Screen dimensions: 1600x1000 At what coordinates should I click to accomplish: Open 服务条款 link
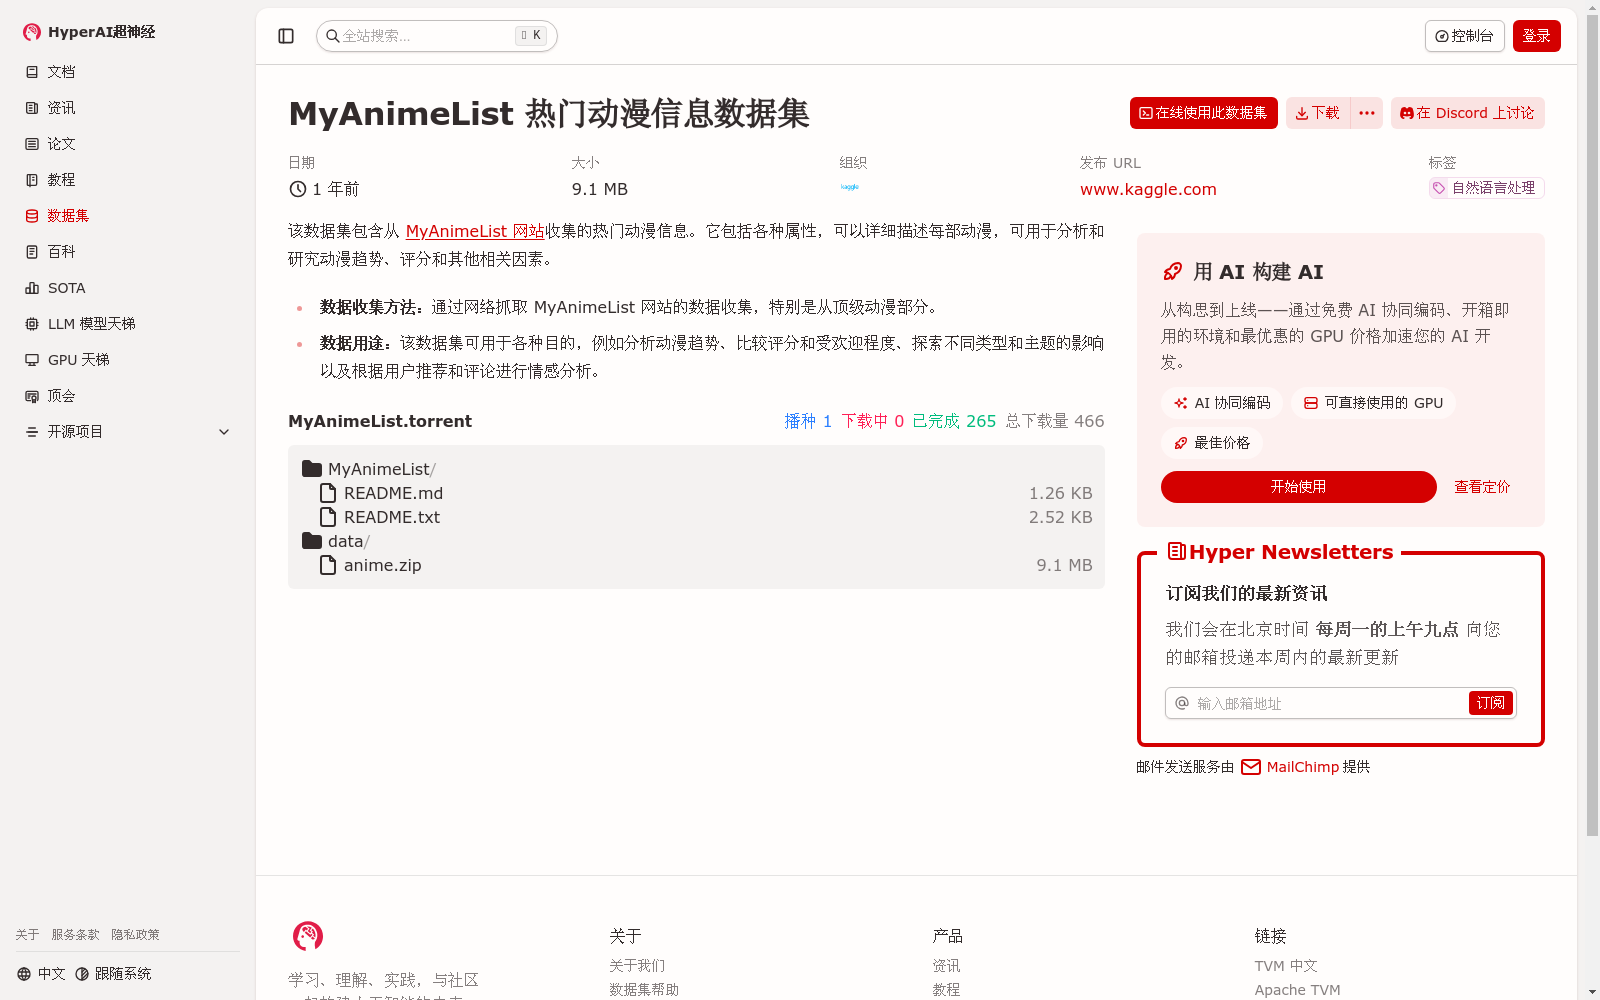pos(76,935)
